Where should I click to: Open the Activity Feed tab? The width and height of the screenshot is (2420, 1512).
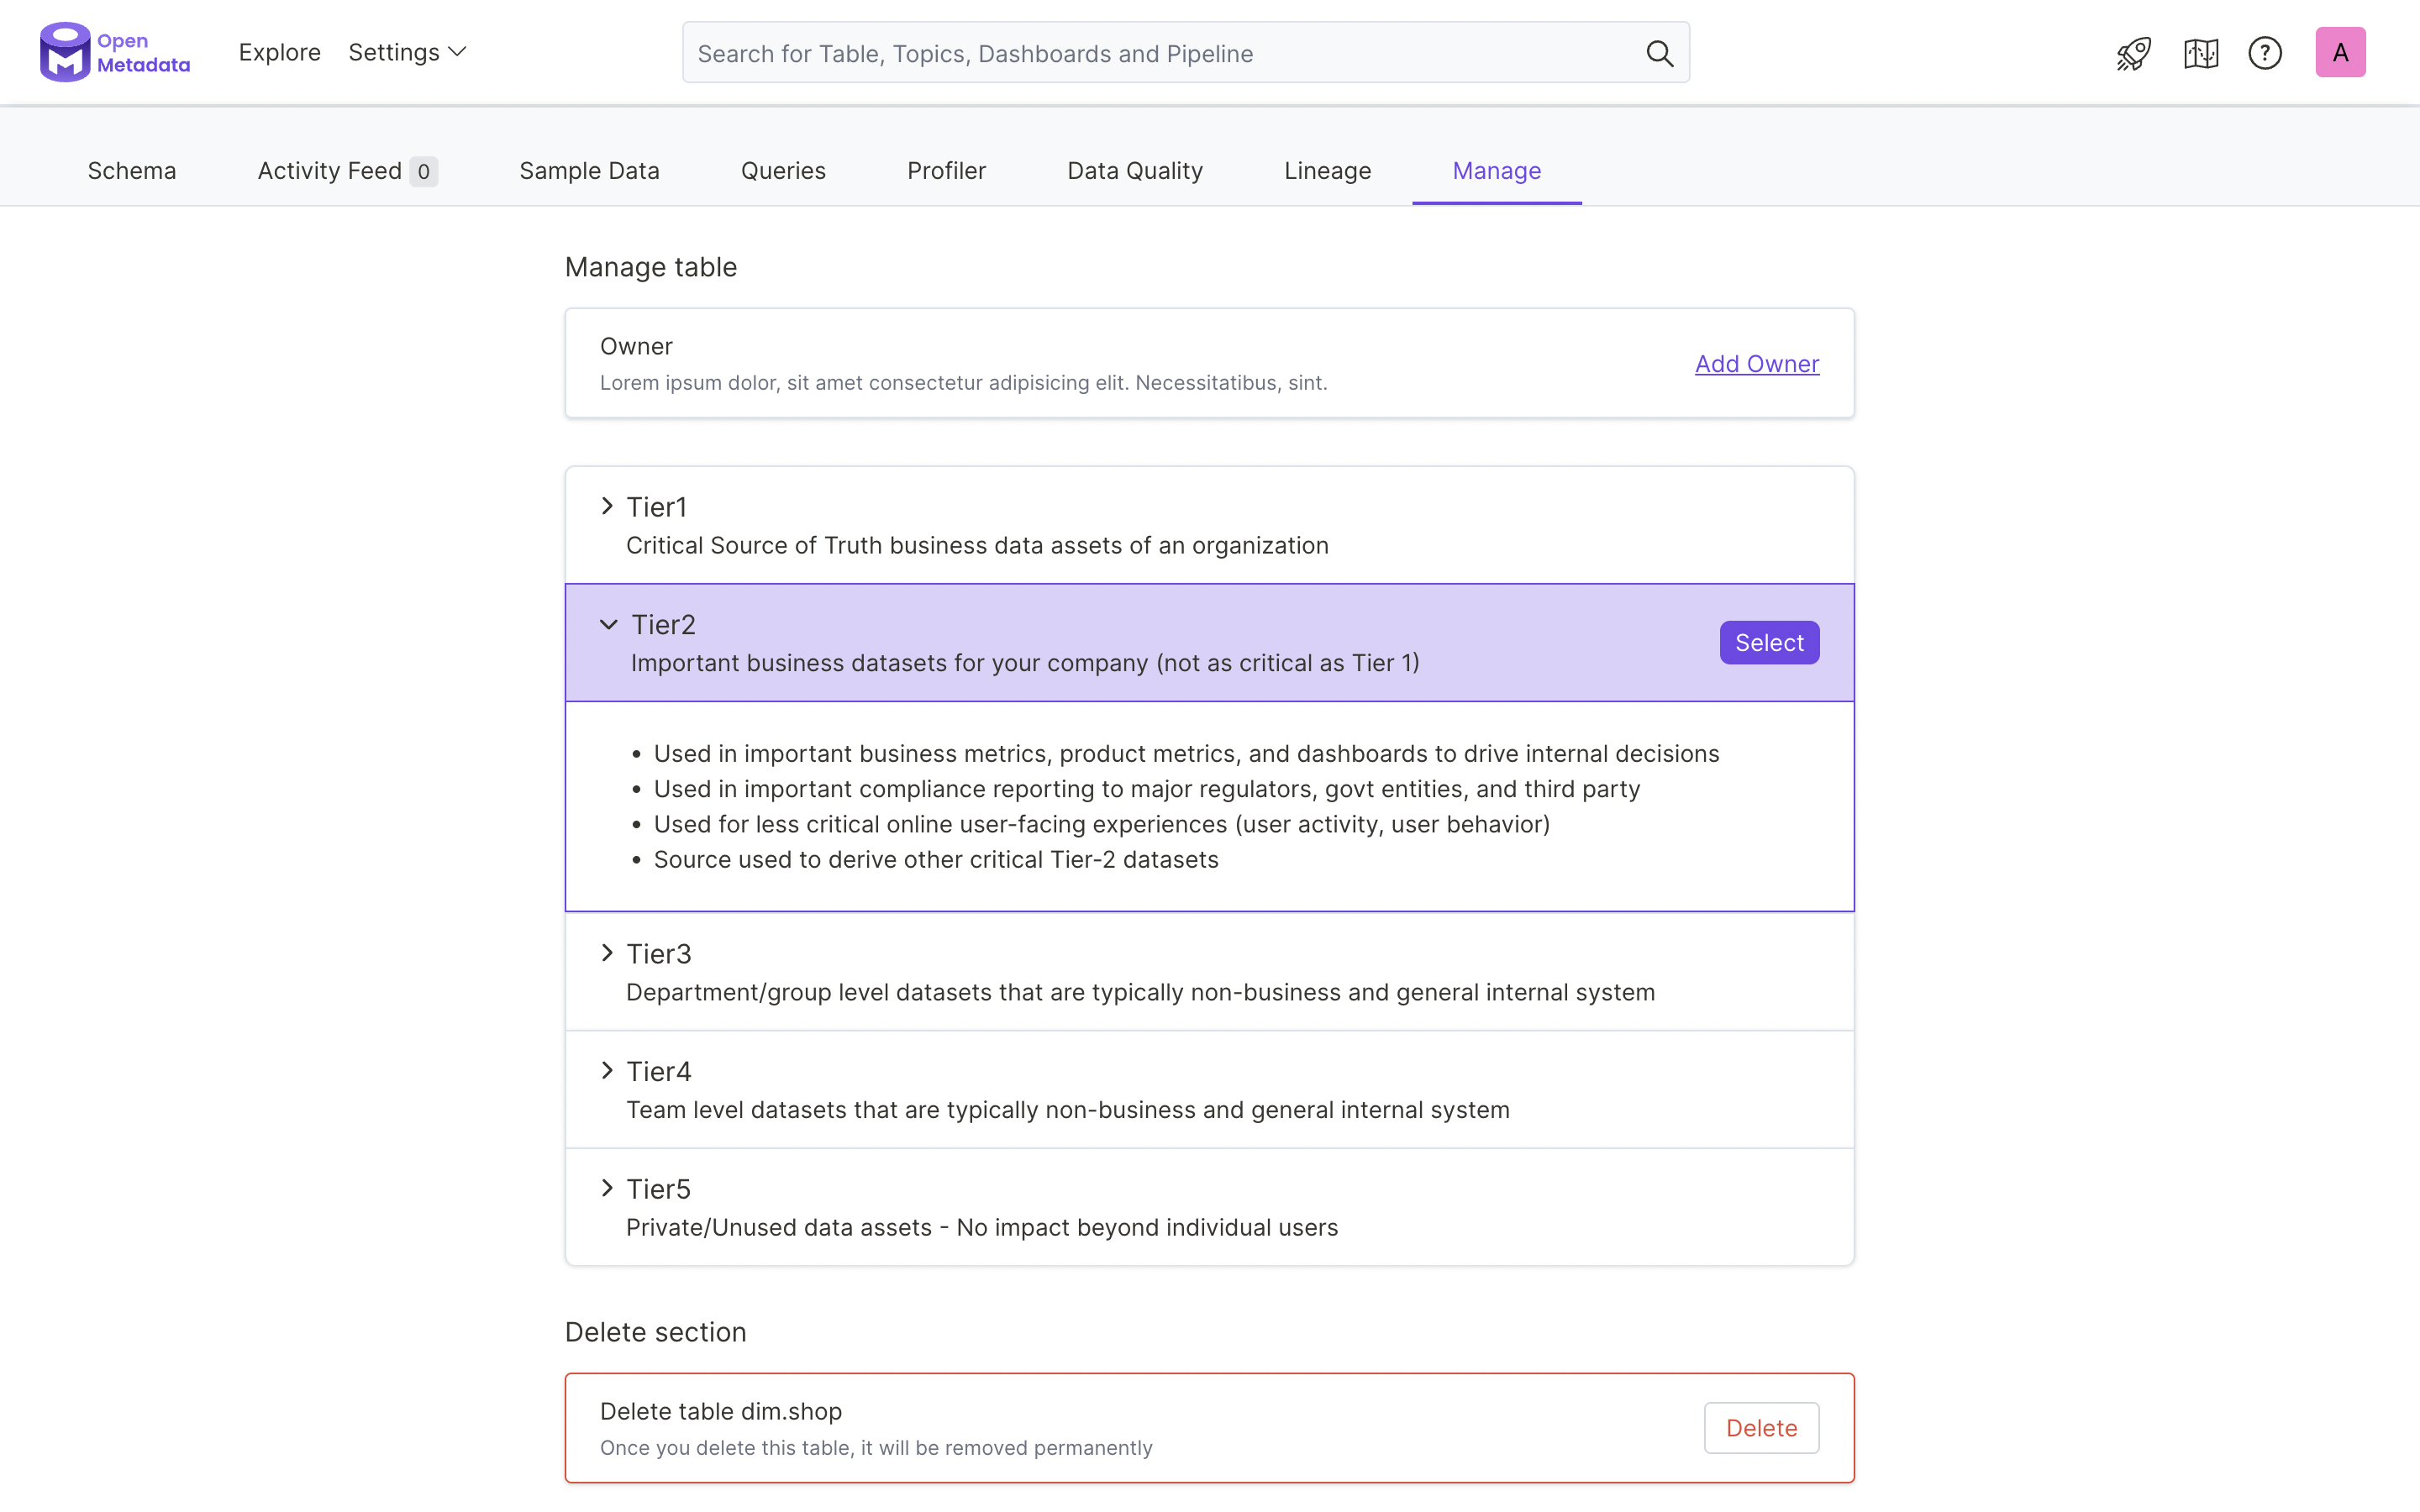pos(347,171)
